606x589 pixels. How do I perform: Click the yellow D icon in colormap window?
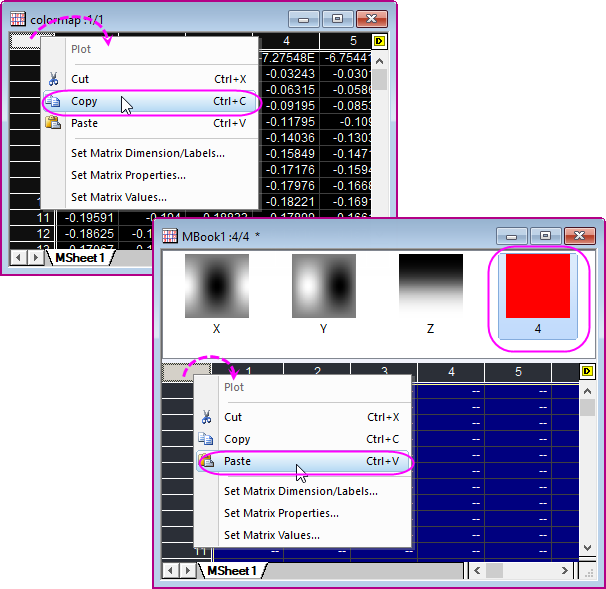point(379,41)
